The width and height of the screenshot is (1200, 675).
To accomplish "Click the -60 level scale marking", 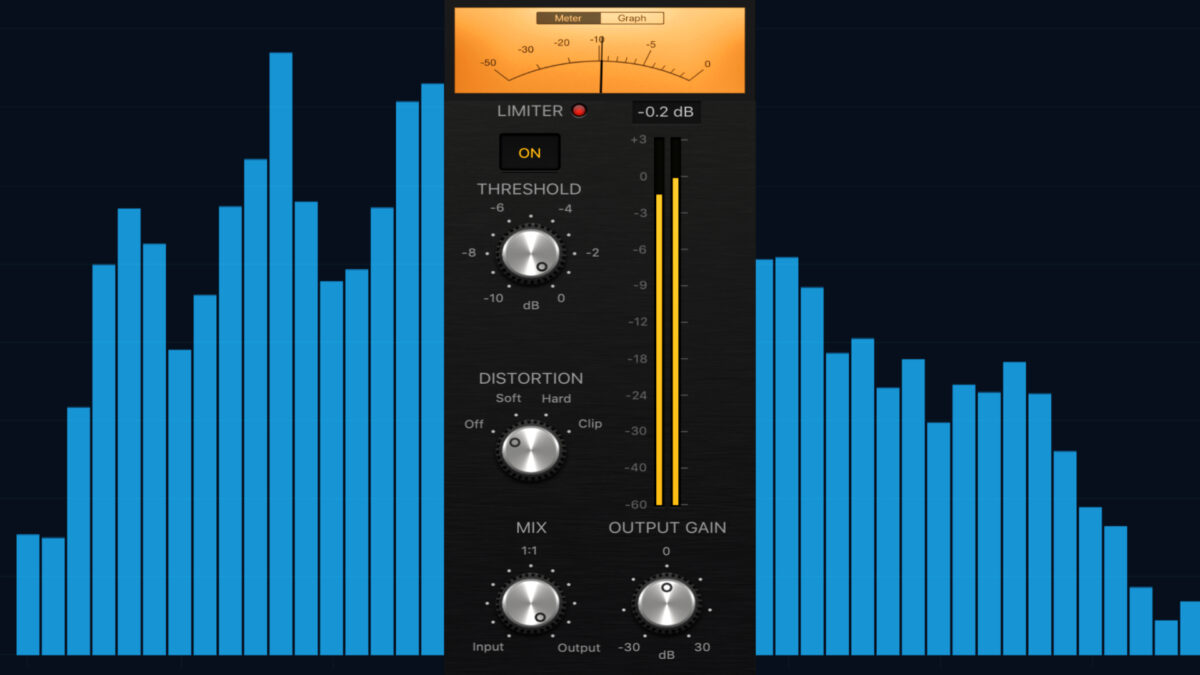I will 637,503.
